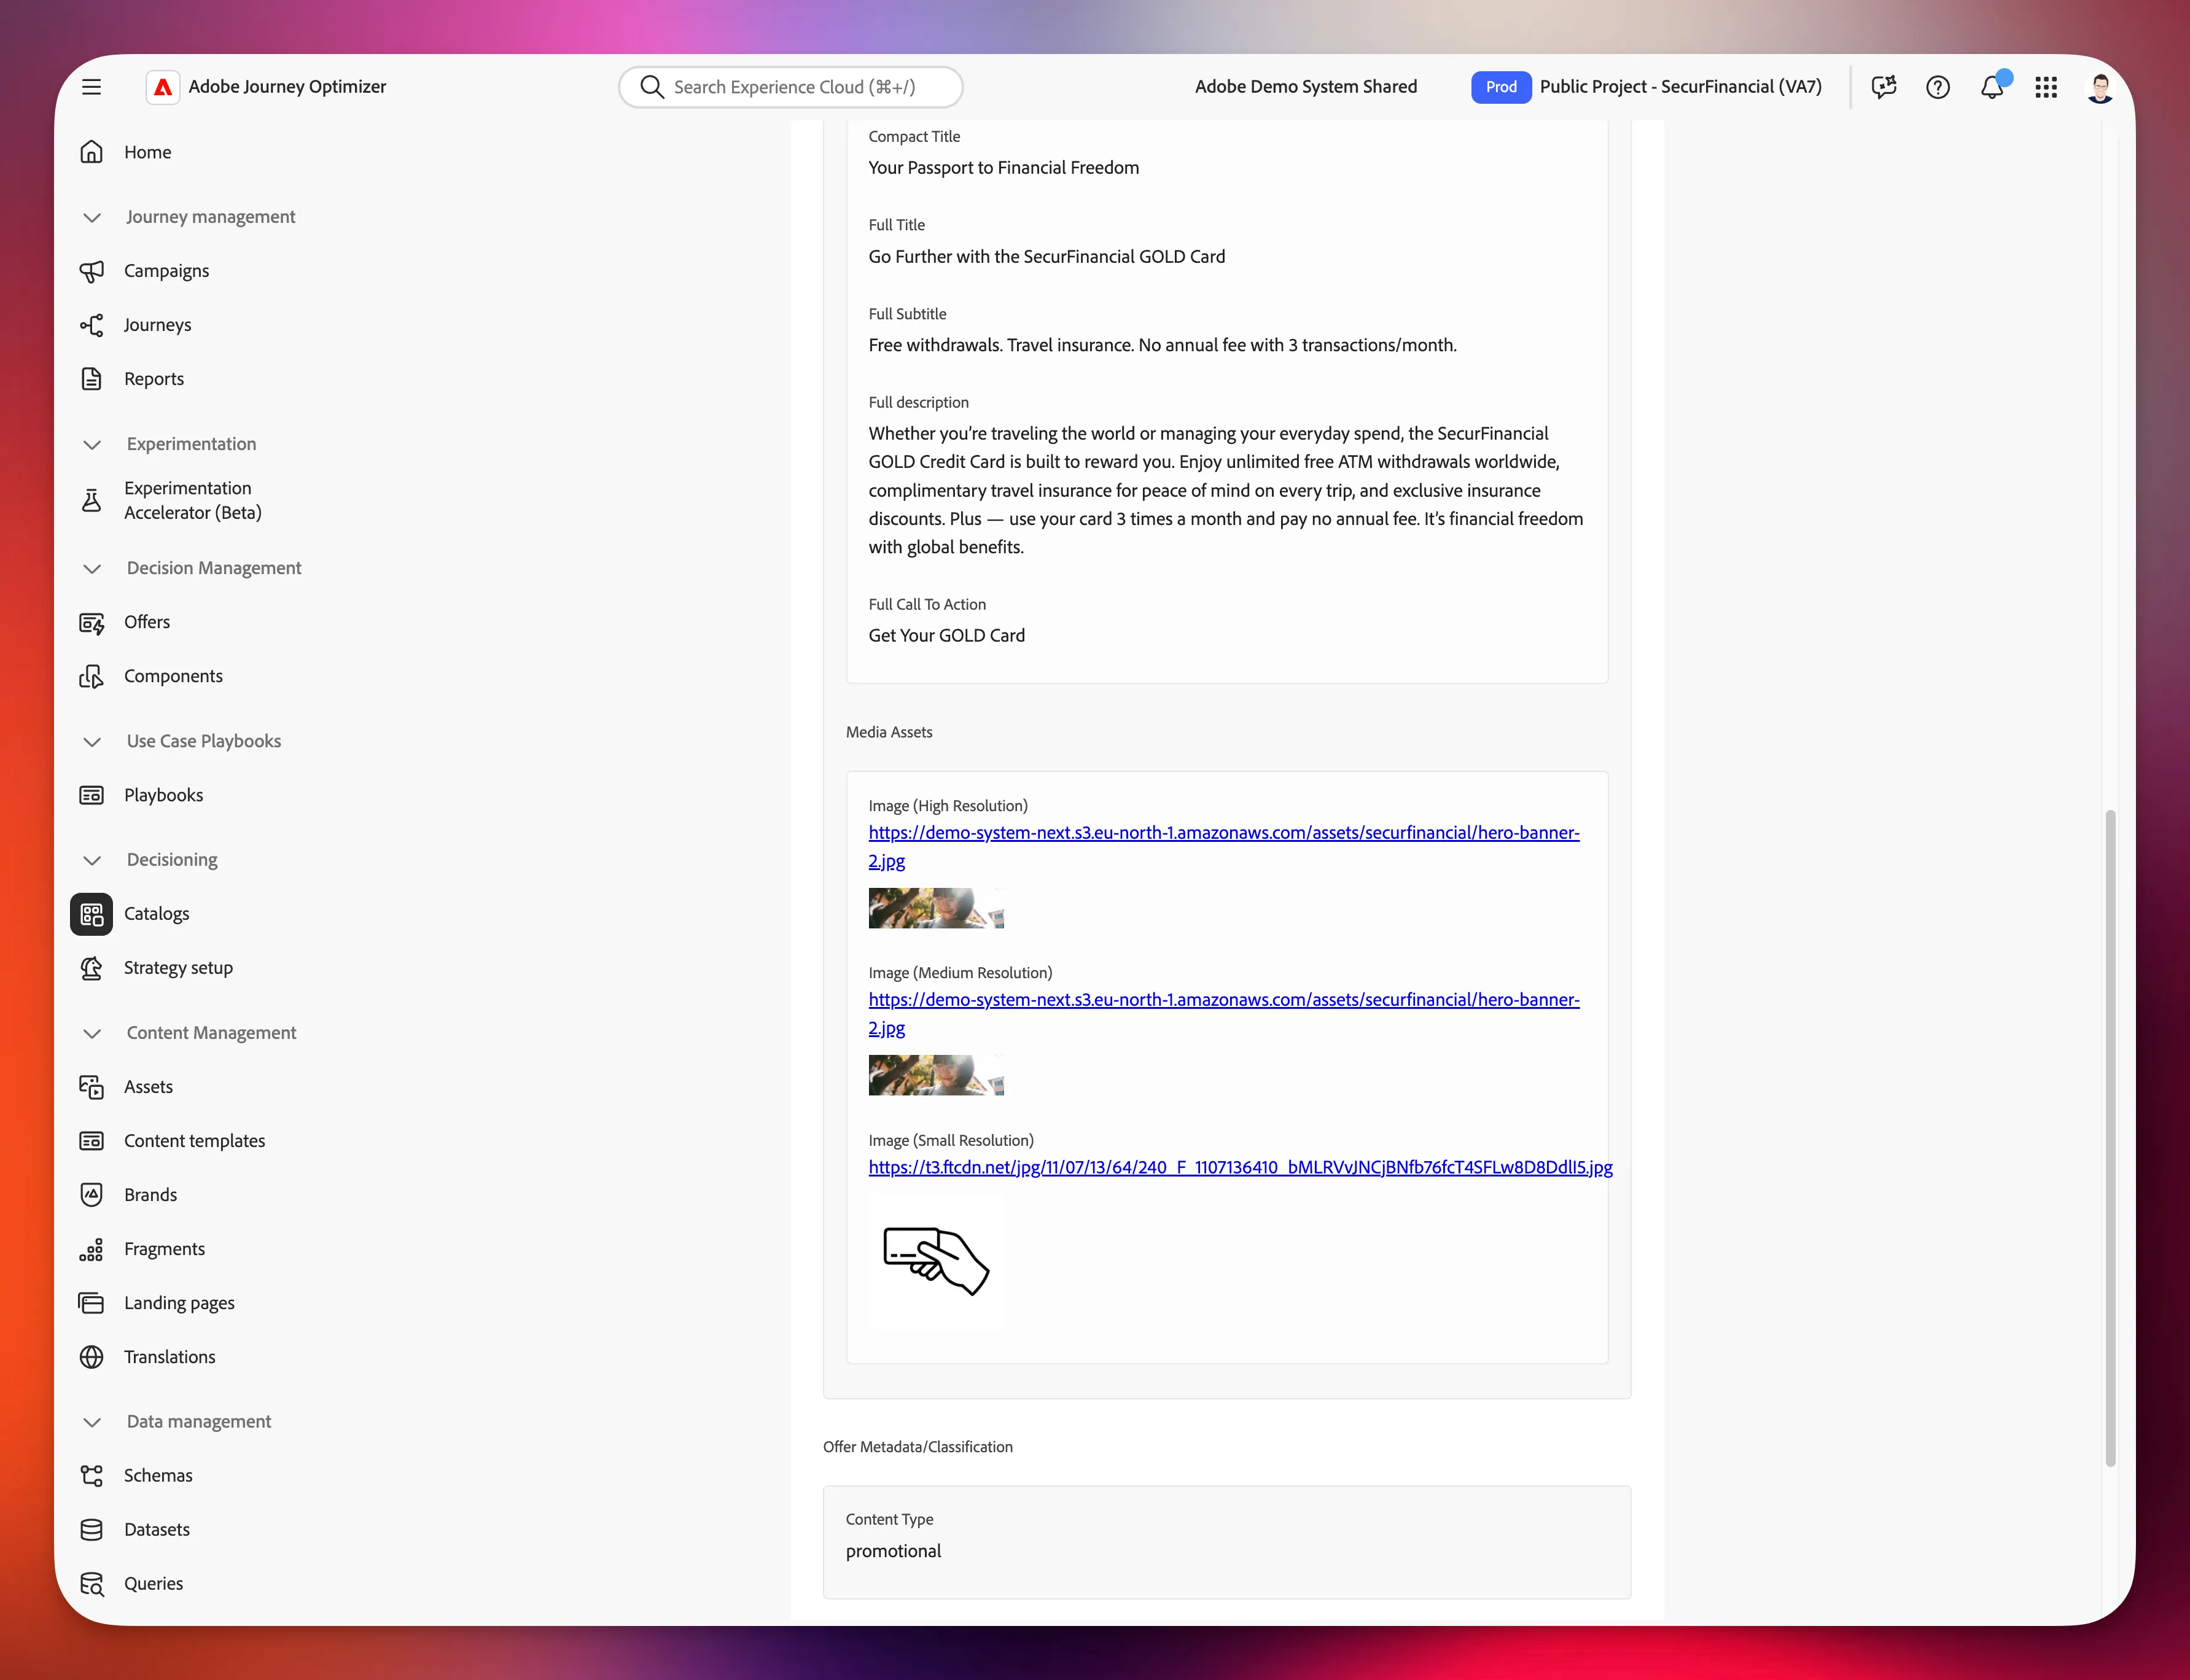Viewport: 2190px width, 1680px height.
Task: Collapse the Decisioning section
Action: (x=92, y=860)
